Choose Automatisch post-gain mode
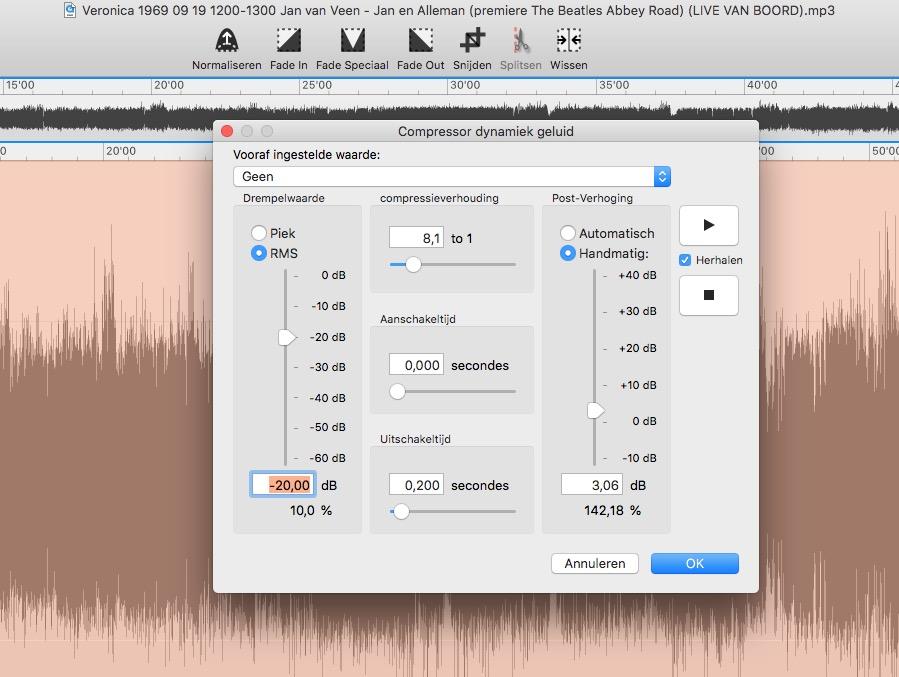 tap(568, 233)
